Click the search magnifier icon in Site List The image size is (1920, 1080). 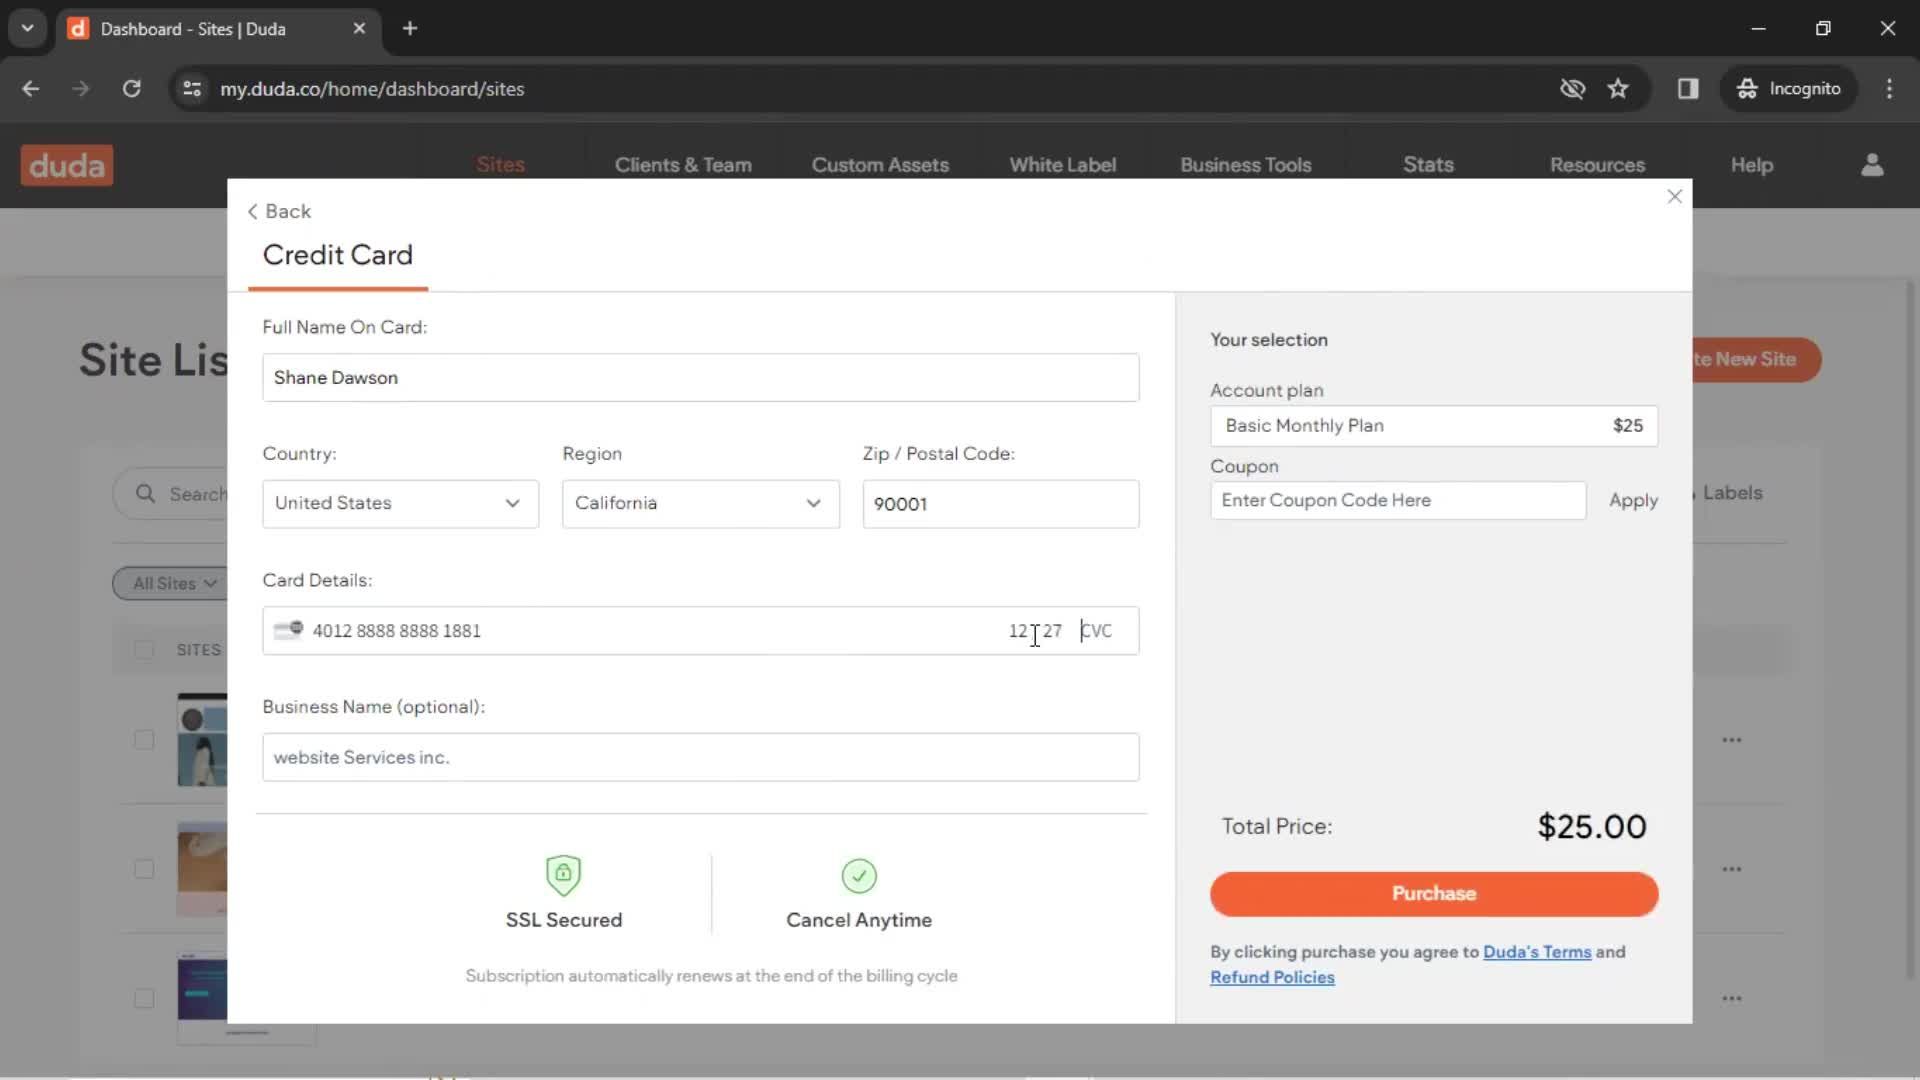pyautogui.click(x=146, y=494)
